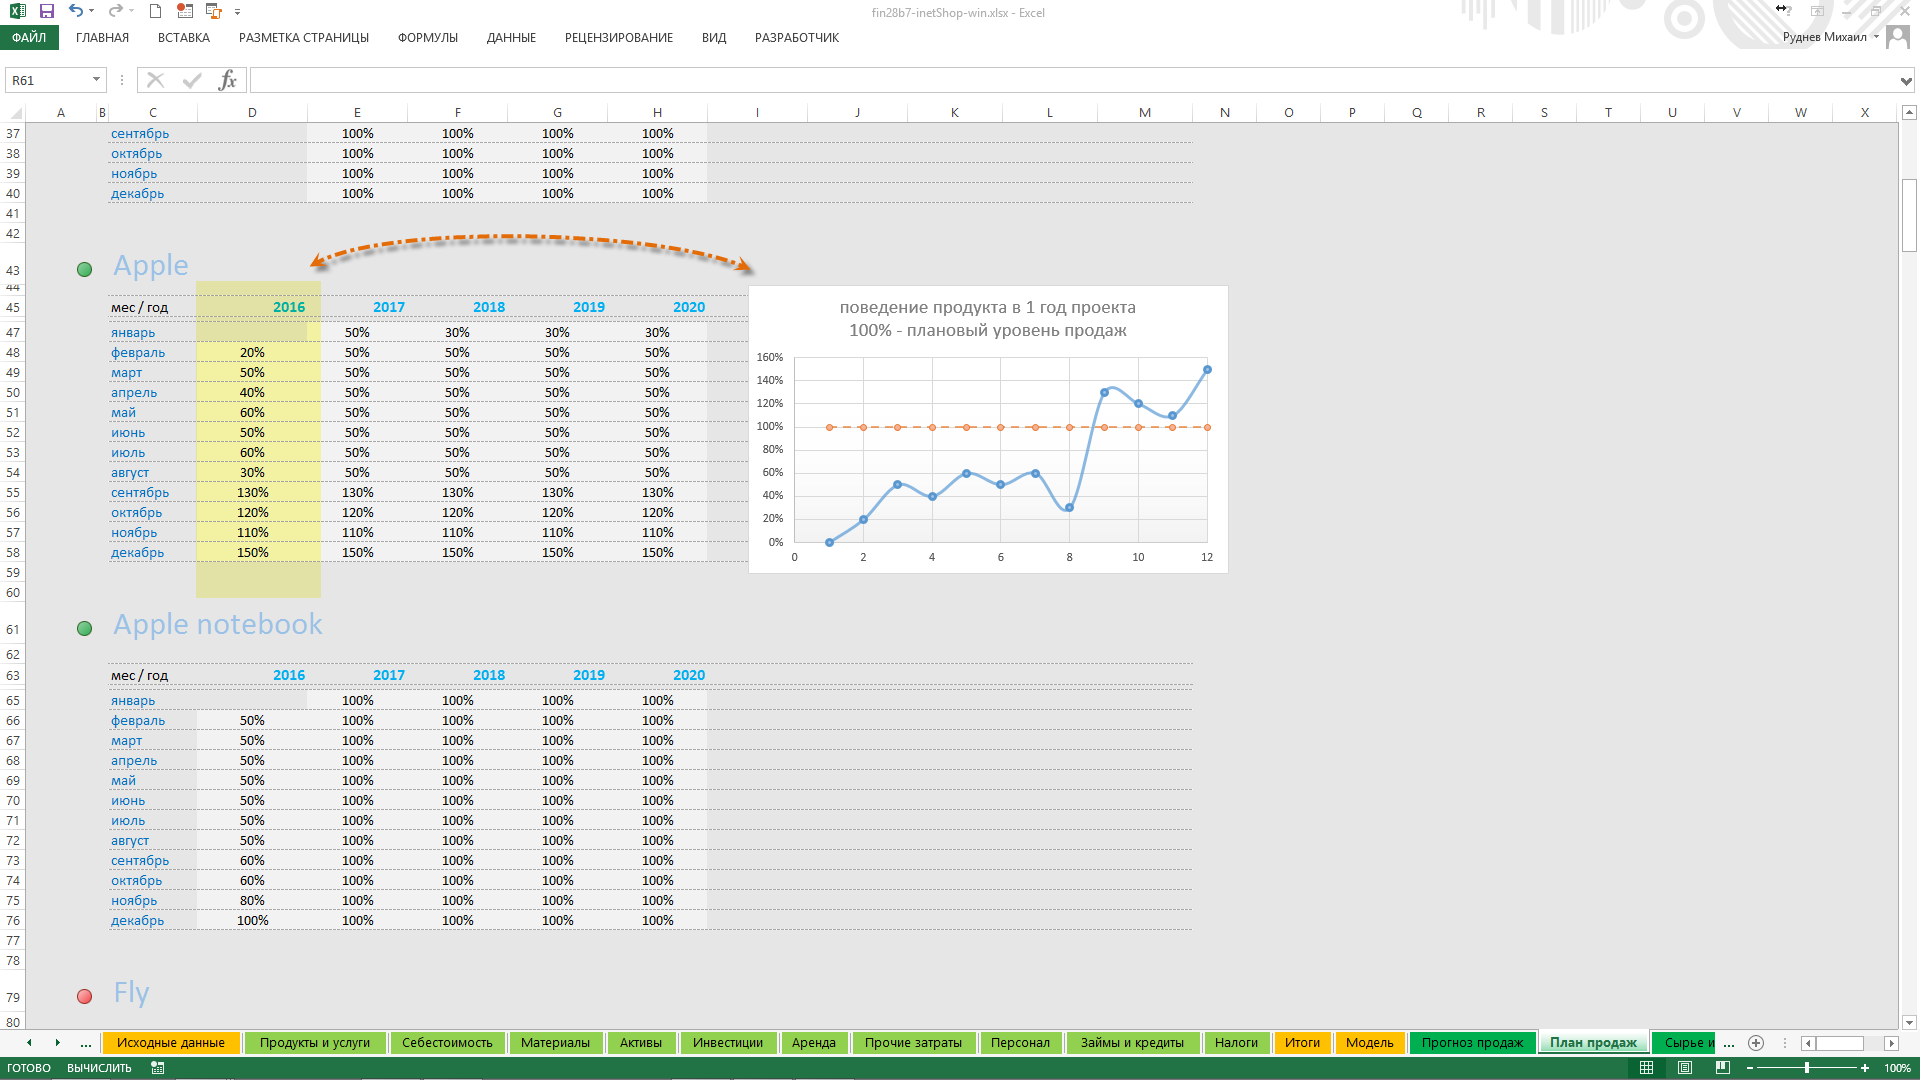
Task: Switch to Прогноз продаж sheet
Action: click(x=1472, y=1043)
